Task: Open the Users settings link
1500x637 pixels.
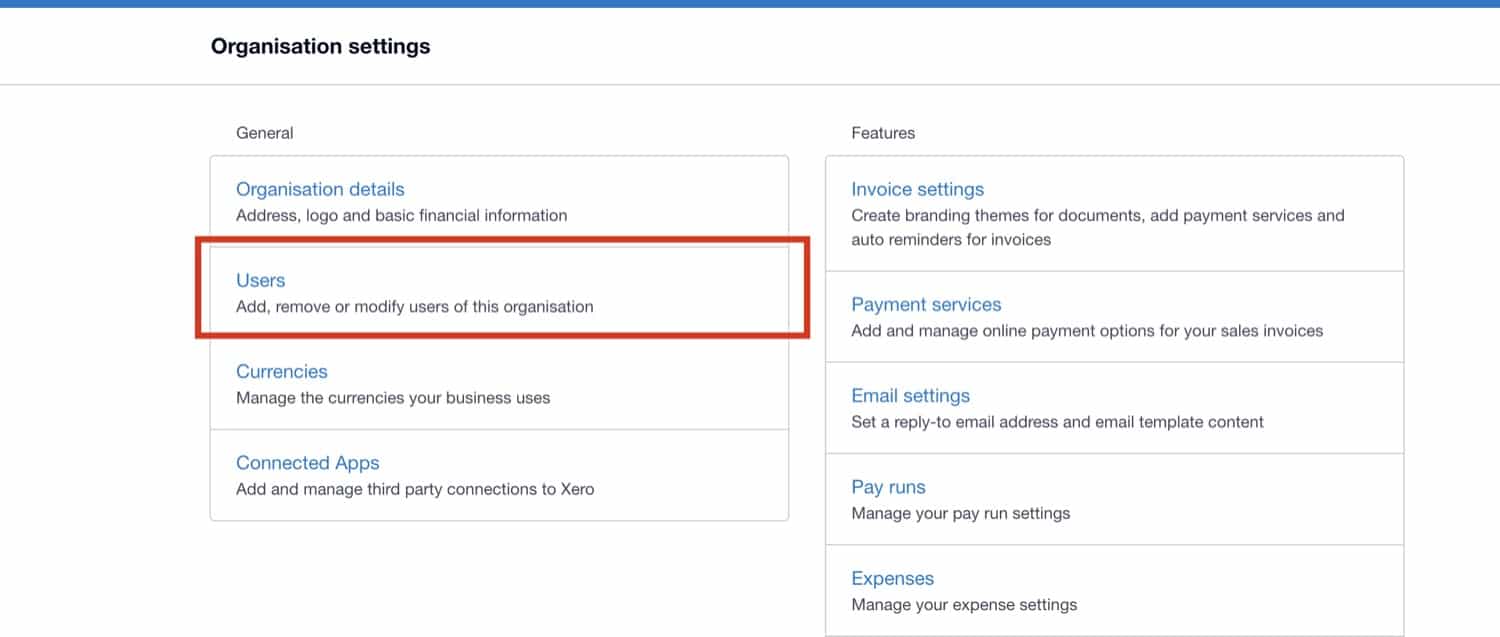Action: [260, 280]
